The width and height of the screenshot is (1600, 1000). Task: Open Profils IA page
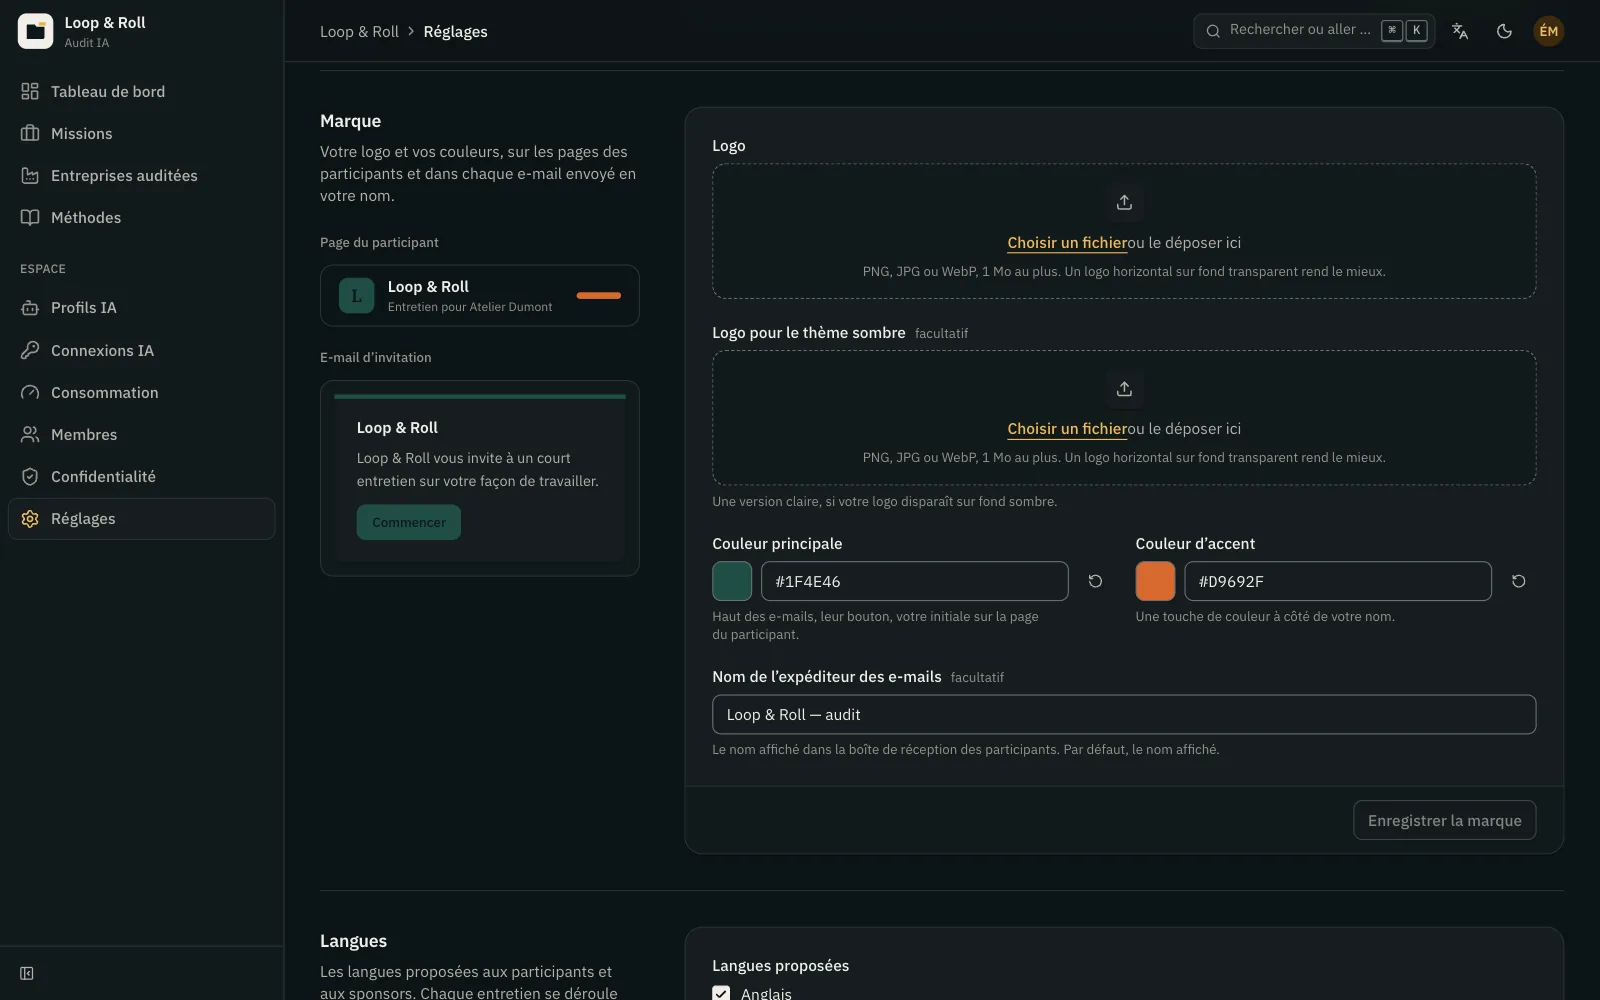pyautogui.click(x=141, y=307)
